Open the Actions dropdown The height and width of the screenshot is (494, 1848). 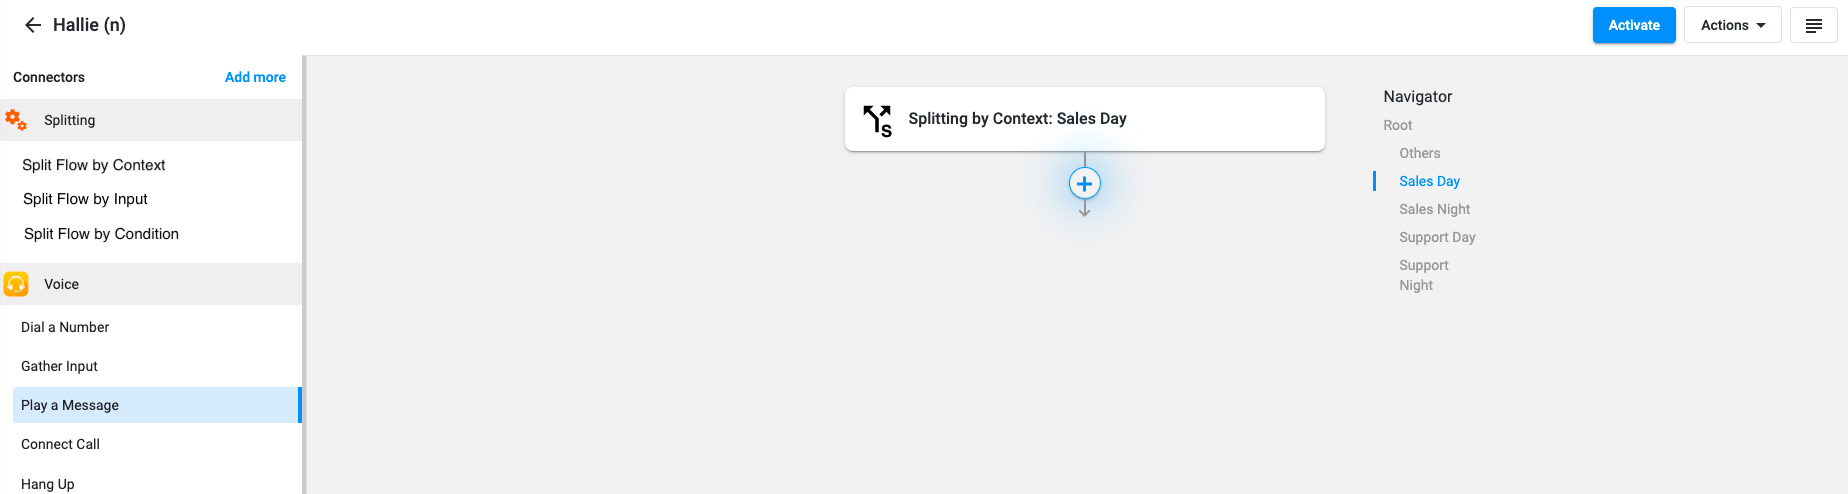1733,25
